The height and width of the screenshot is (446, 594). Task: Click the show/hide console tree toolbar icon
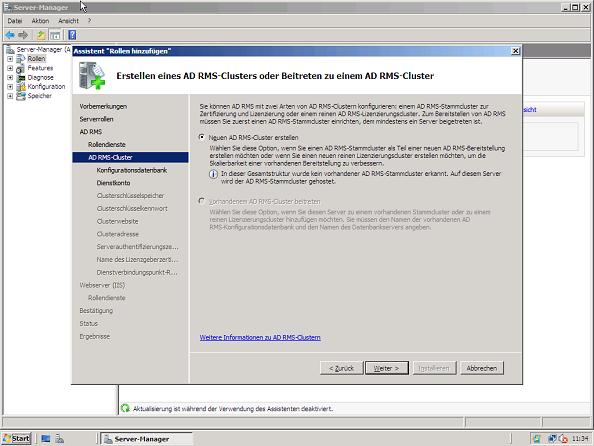click(x=55, y=35)
